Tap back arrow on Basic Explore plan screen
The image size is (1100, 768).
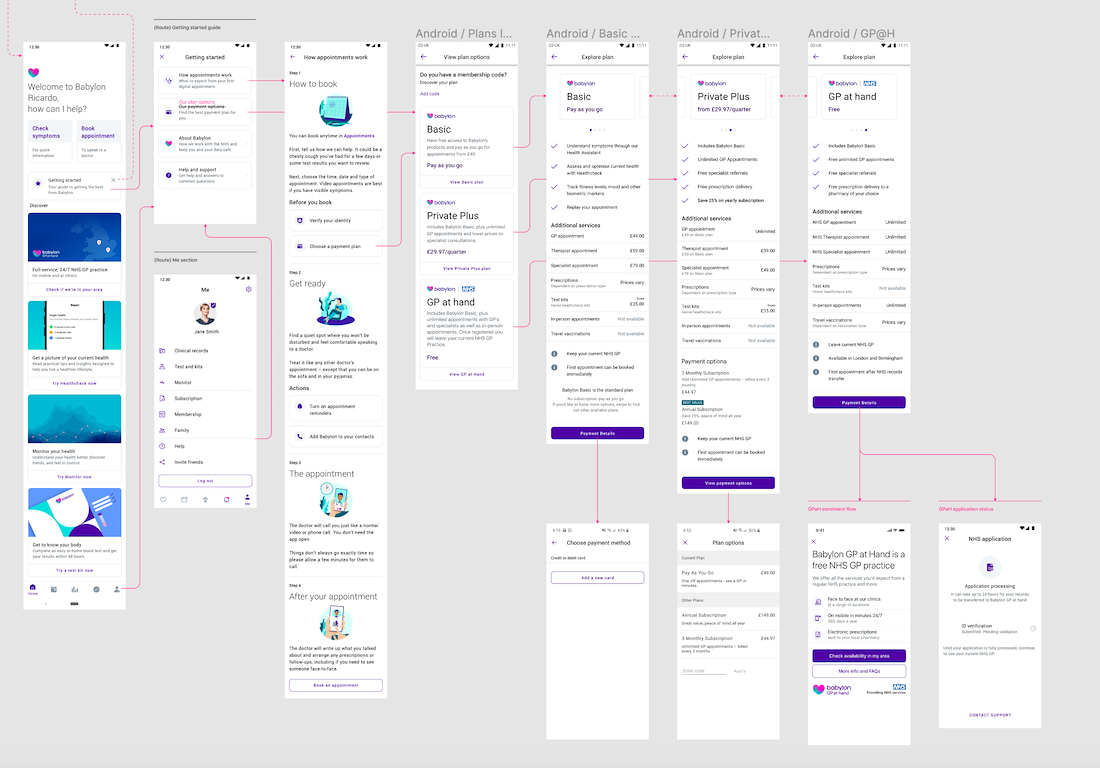[x=554, y=57]
